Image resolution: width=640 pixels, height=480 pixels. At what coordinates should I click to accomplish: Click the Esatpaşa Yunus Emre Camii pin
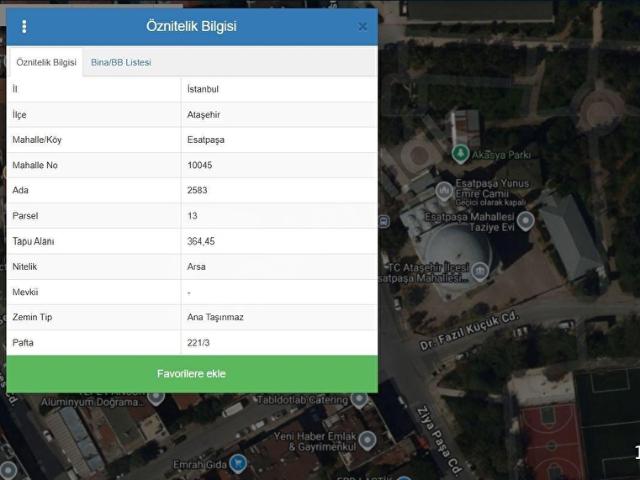[x=444, y=191]
